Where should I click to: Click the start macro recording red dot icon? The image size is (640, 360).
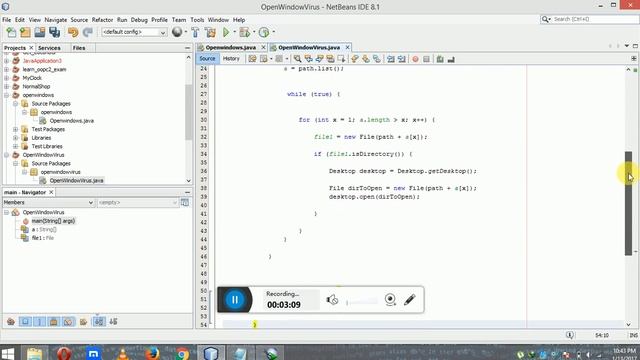click(416, 59)
